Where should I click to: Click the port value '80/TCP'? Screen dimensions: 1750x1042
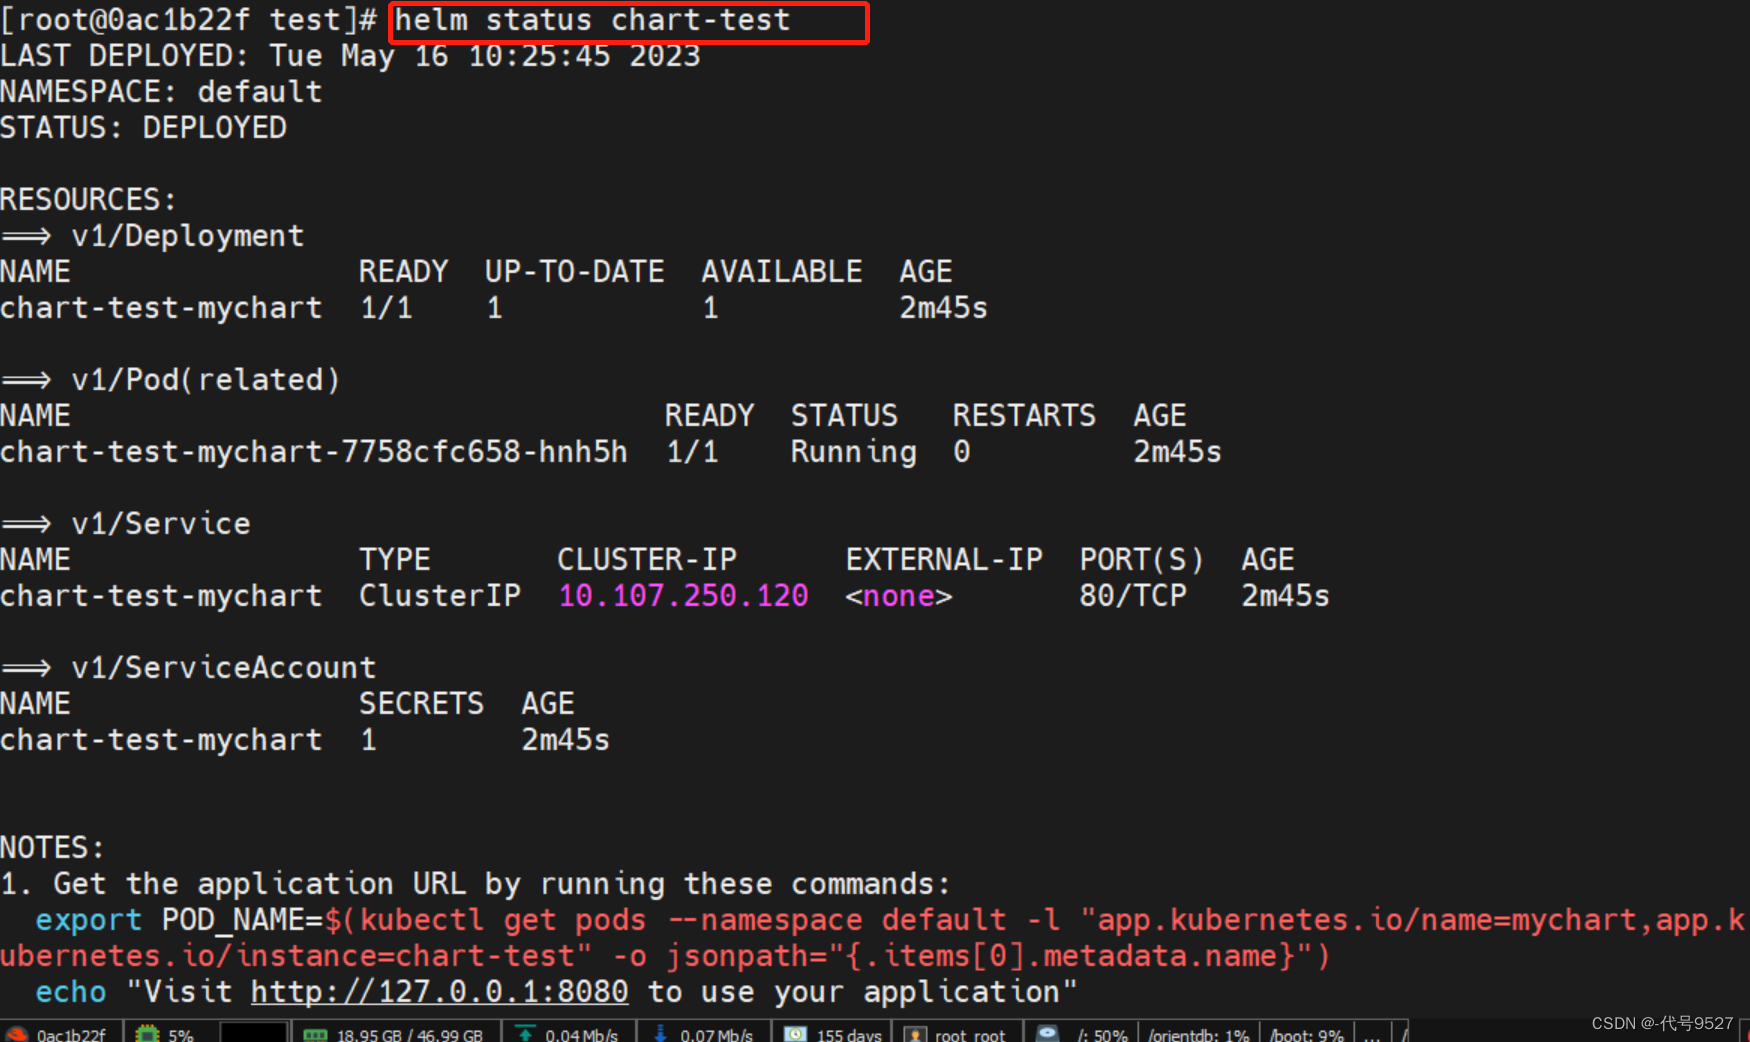click(1133, 596)
